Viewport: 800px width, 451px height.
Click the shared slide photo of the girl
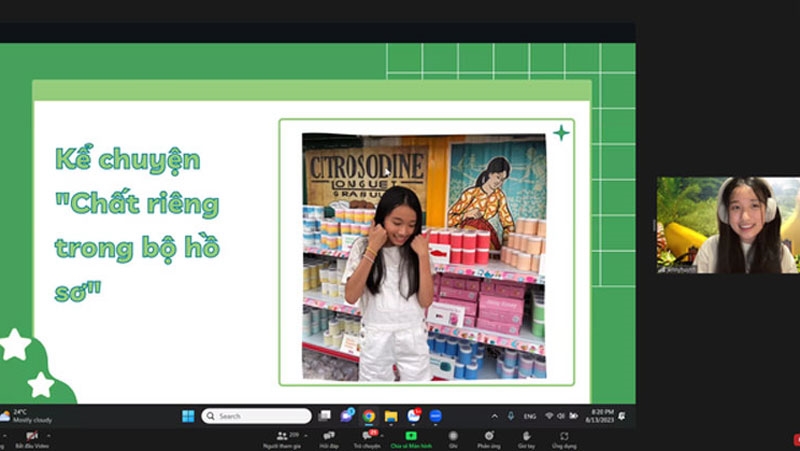(424, 257)
